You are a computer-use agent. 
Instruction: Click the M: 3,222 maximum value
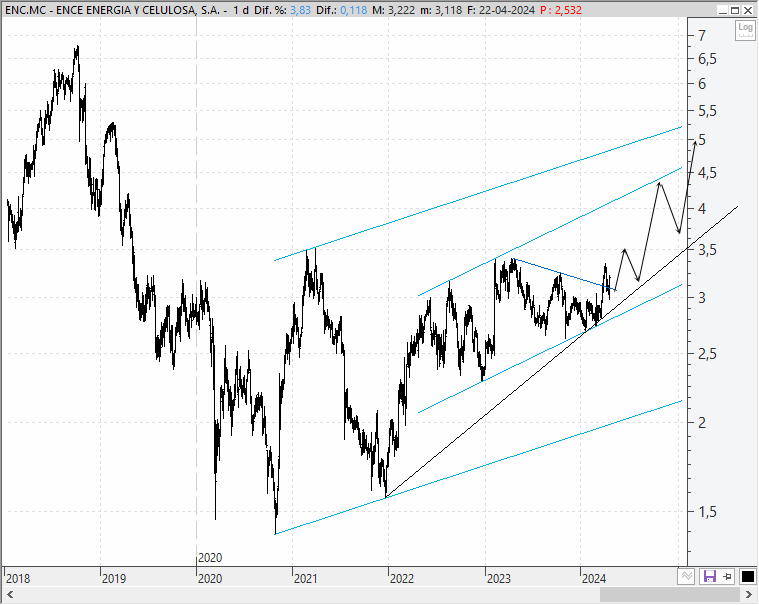[x=394, y=10]
